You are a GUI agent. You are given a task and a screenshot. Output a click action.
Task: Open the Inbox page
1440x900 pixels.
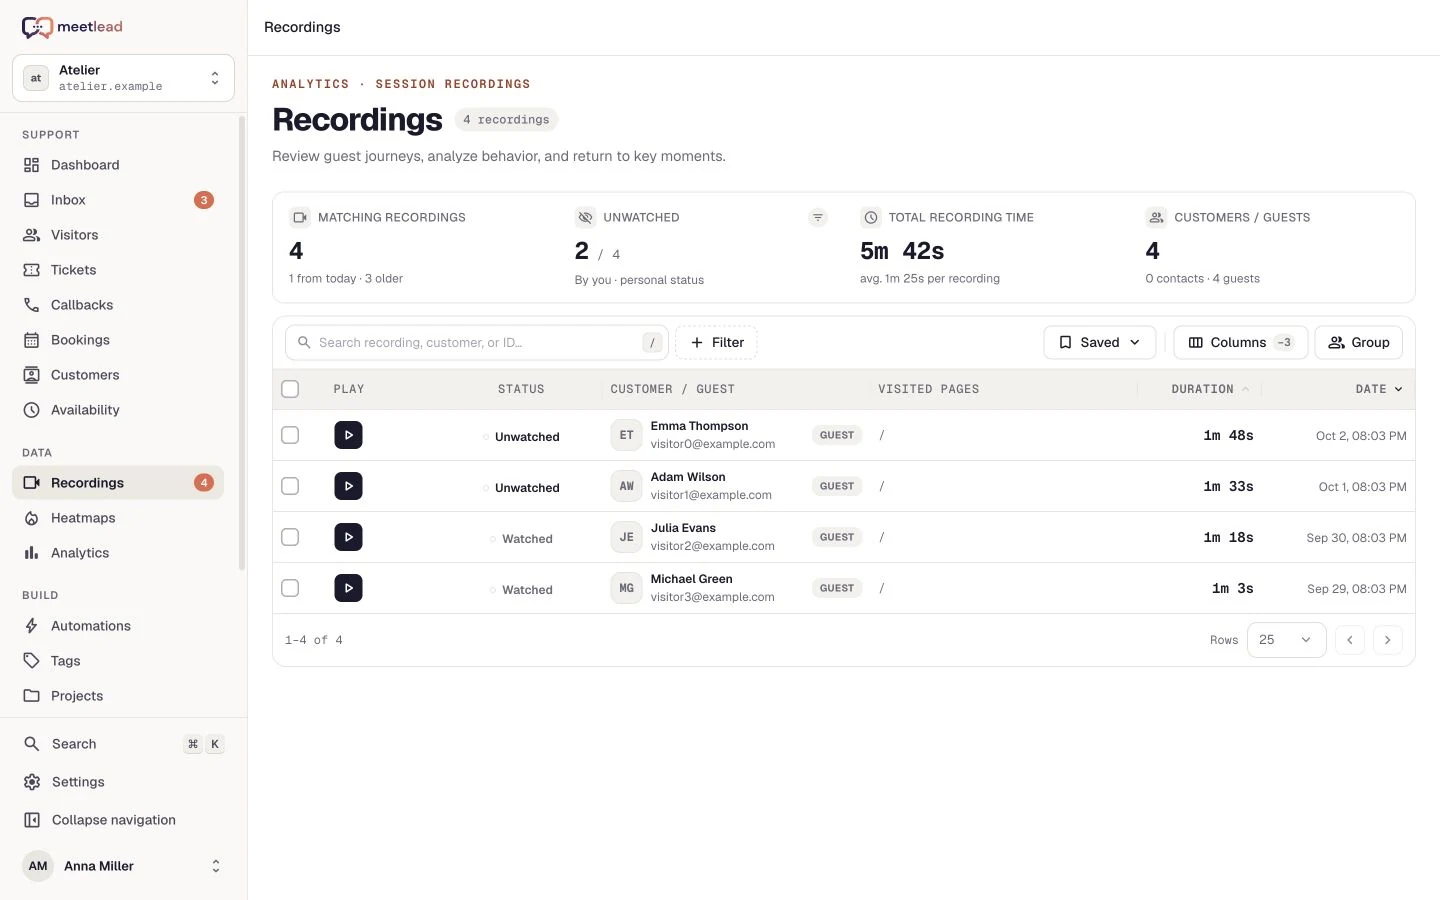tap(118, 200)
